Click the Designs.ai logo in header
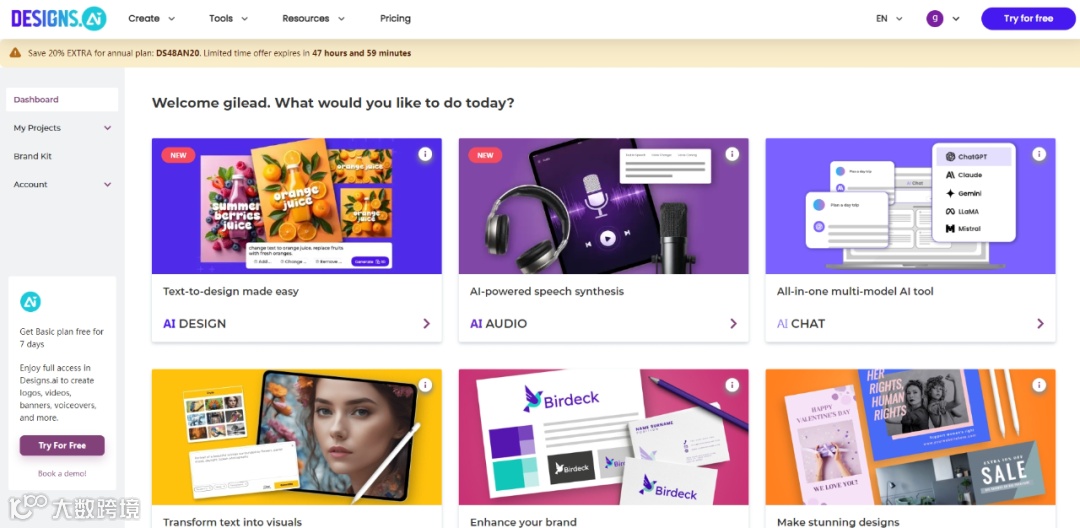 59,18
